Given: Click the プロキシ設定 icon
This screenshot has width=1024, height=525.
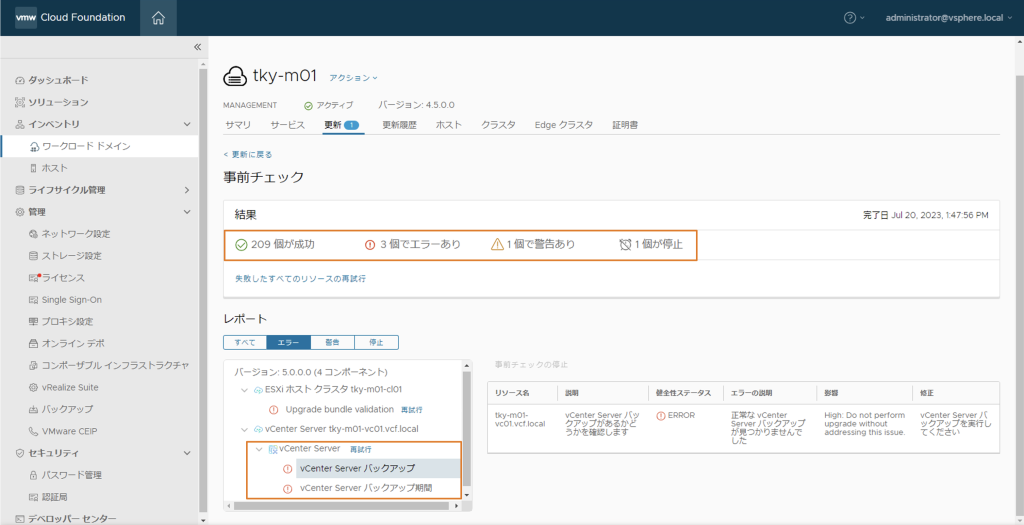Looking at the screenshot, I should coord(33,321).
